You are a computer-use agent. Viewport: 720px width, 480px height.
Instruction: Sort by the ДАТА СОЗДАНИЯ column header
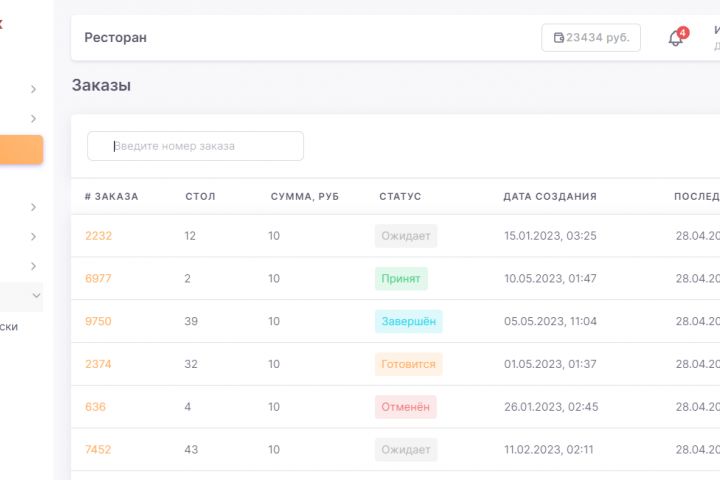[549, 197]
